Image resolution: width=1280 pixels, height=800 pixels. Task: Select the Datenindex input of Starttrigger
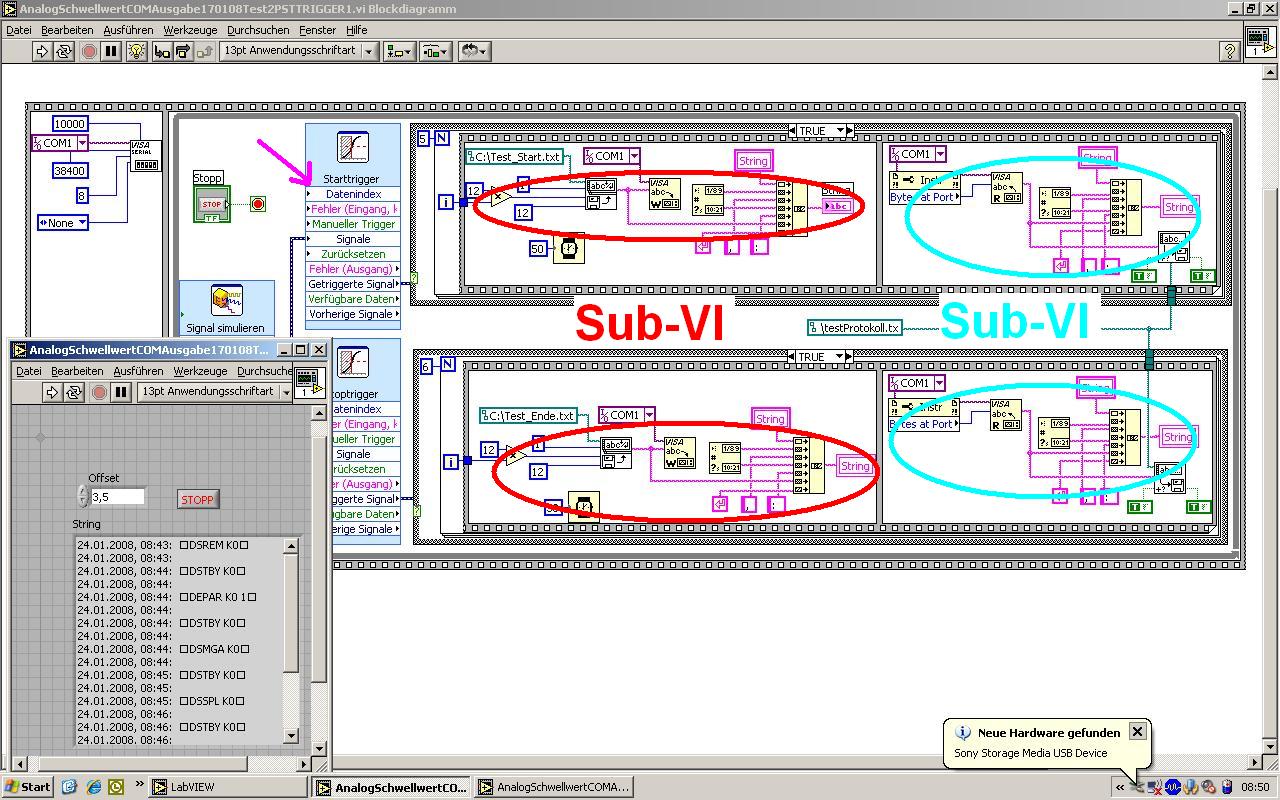coord(353,194)
